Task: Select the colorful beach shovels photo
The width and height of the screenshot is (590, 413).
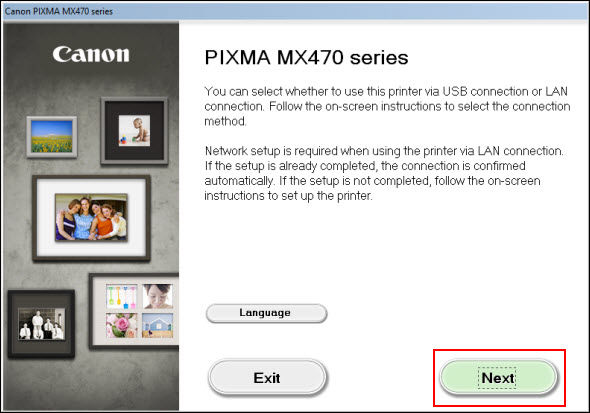Action: click(121, 297)
